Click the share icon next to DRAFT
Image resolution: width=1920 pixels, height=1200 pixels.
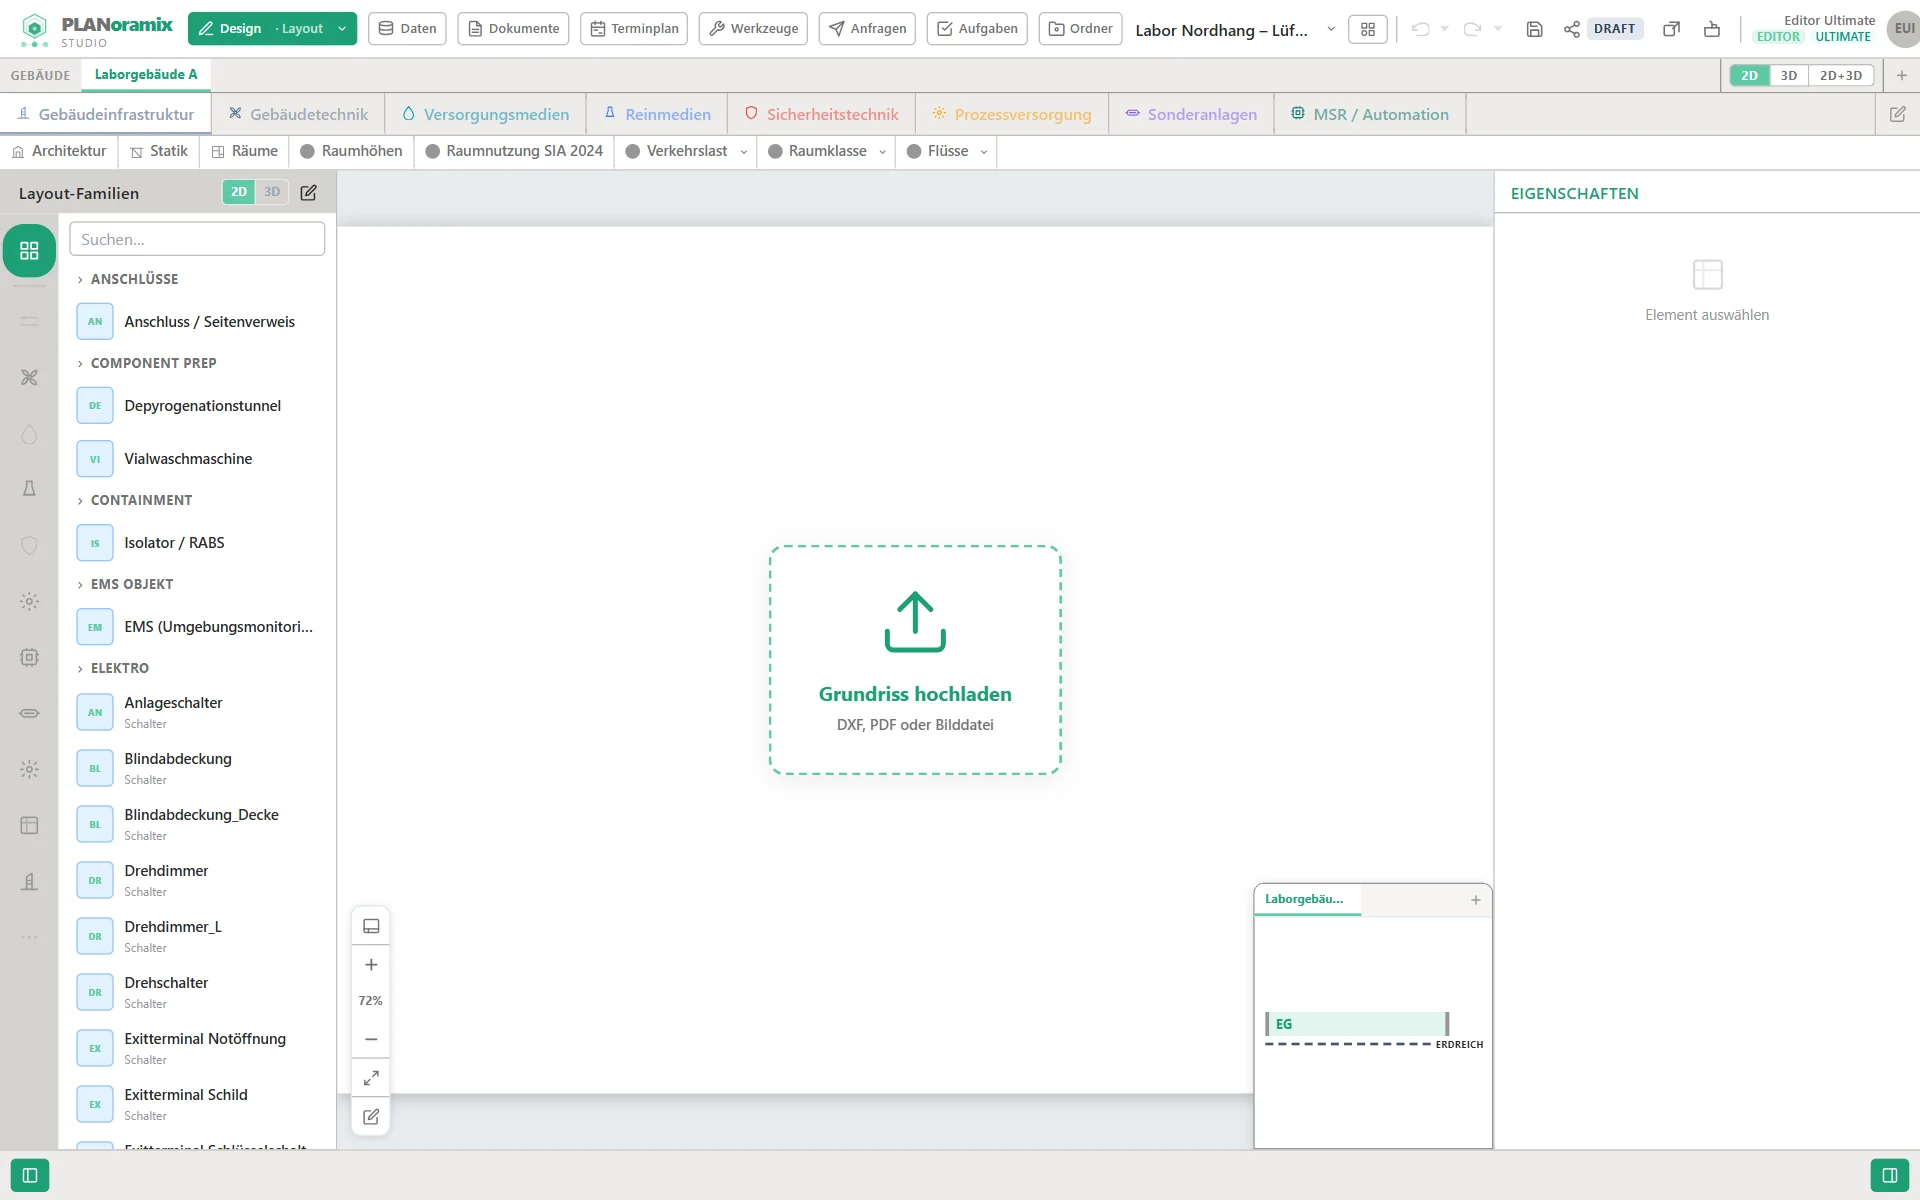pos(1572,29)
